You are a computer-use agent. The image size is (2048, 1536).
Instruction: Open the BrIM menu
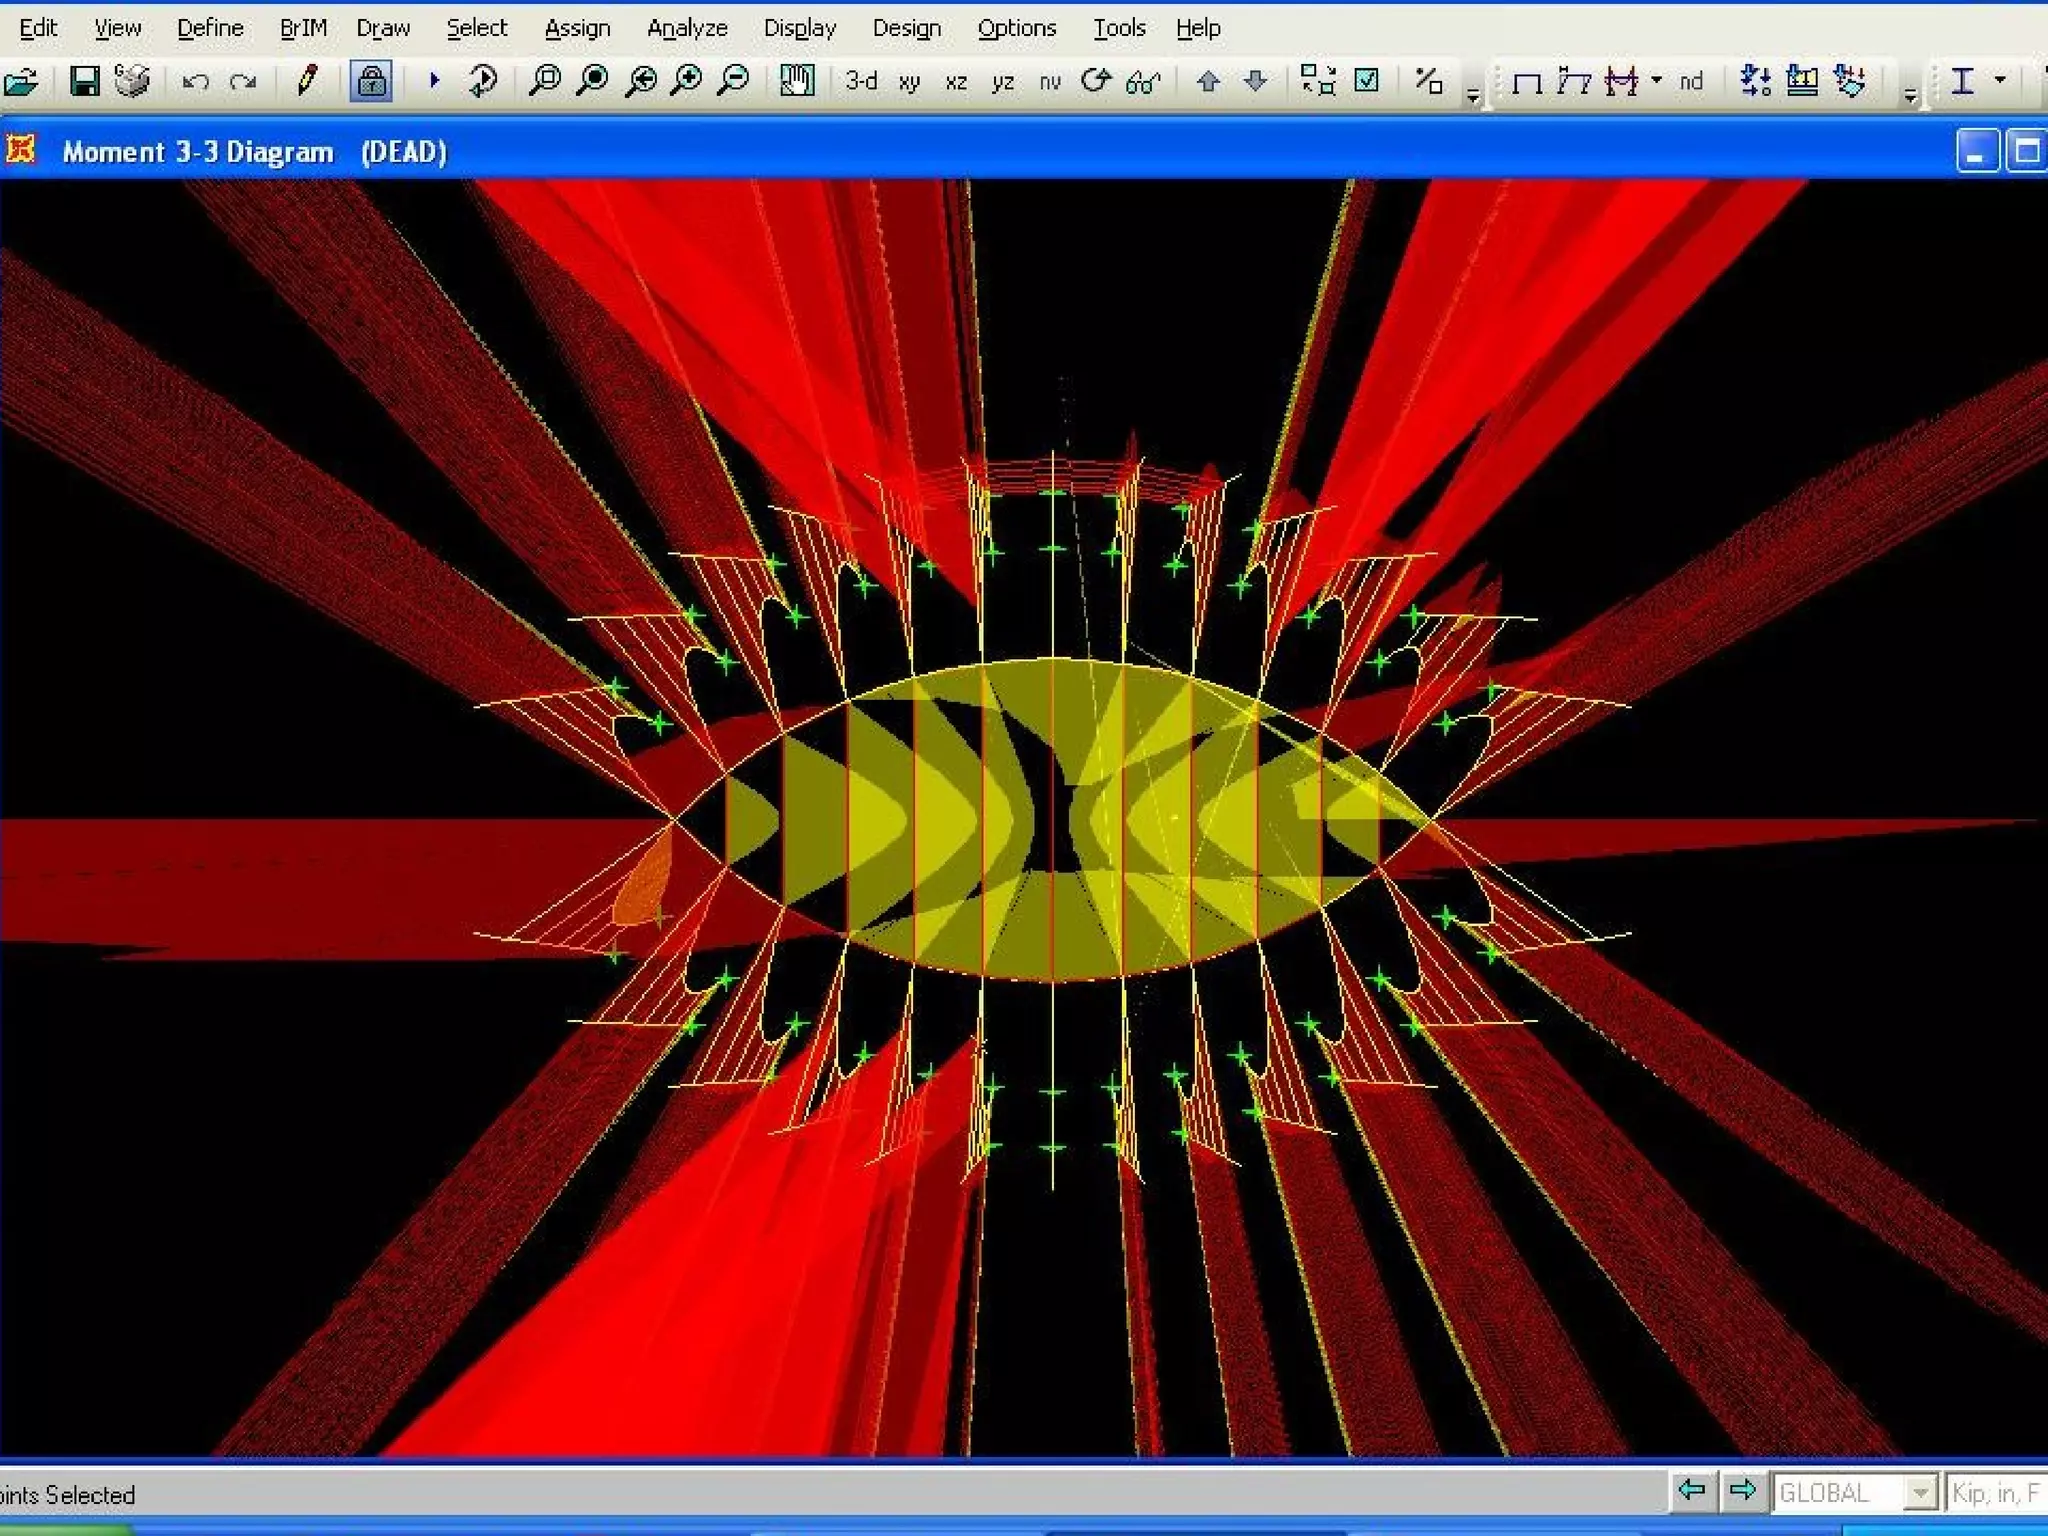pos(303,28)
